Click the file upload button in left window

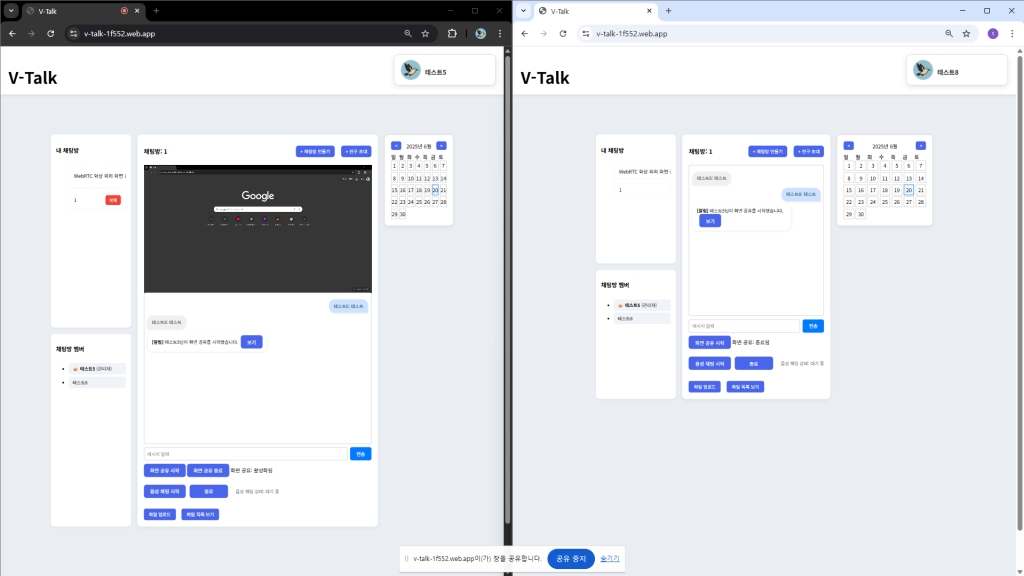pos(159,515)
